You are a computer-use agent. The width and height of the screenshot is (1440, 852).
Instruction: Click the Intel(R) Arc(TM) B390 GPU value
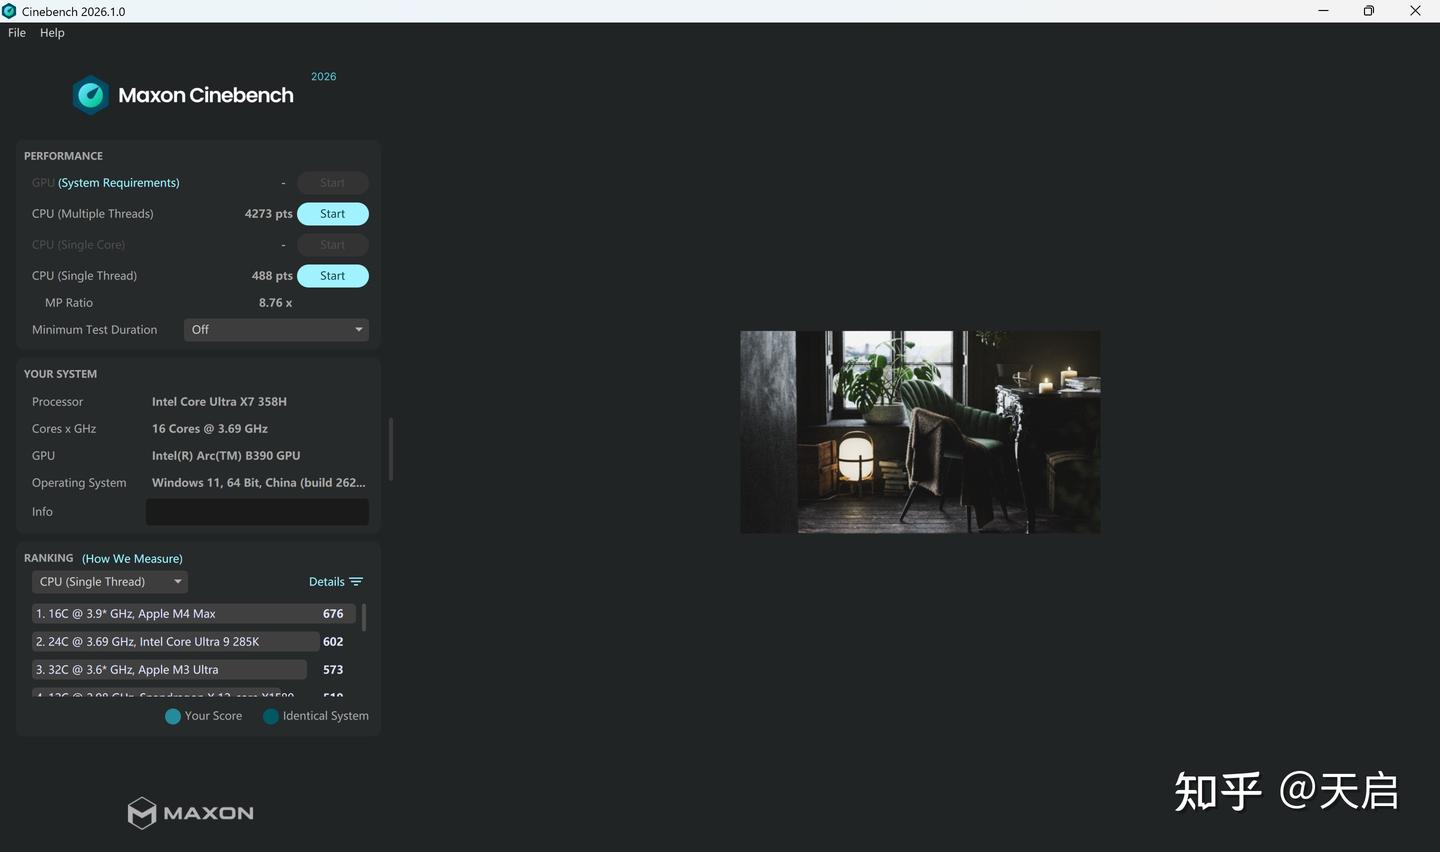226,456
